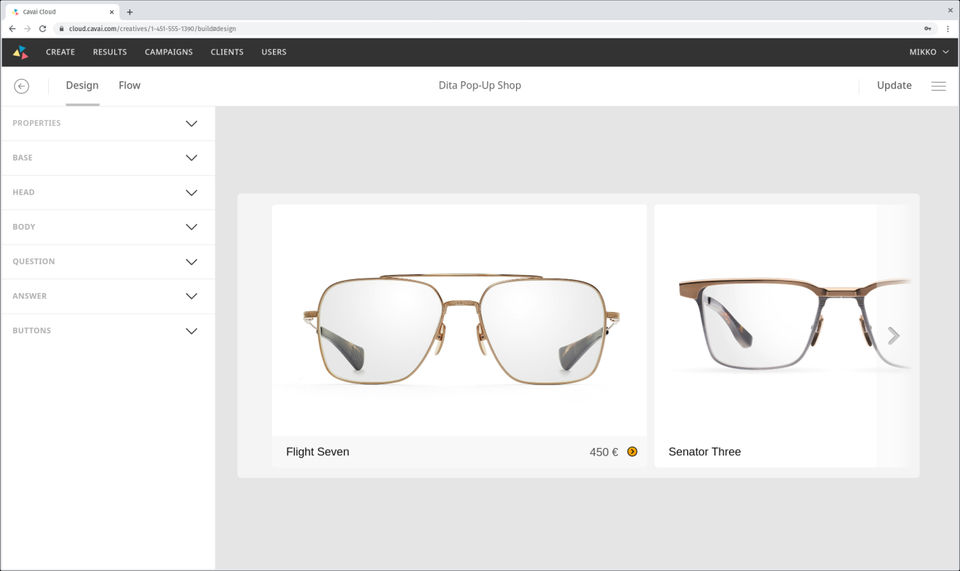Screen dimensions: 960x571
Task: Close the browser window
Action: 950,10
